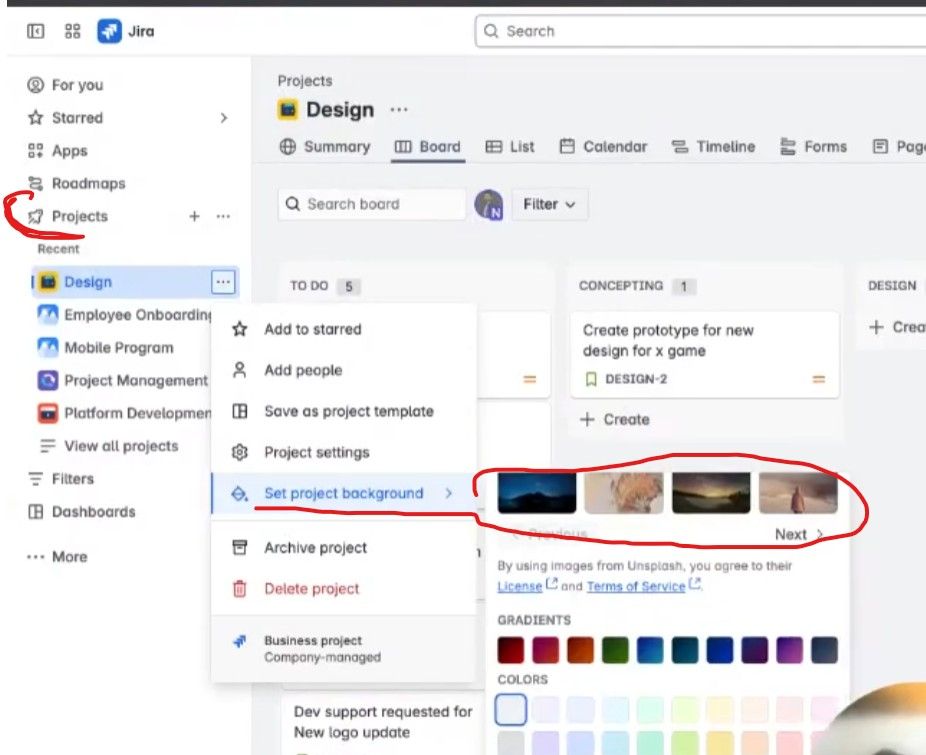Image resolution: width=926 pixels, height=755 pixels.
Task: Switch to the Forms tab
Action: click(x=813, y=147)
